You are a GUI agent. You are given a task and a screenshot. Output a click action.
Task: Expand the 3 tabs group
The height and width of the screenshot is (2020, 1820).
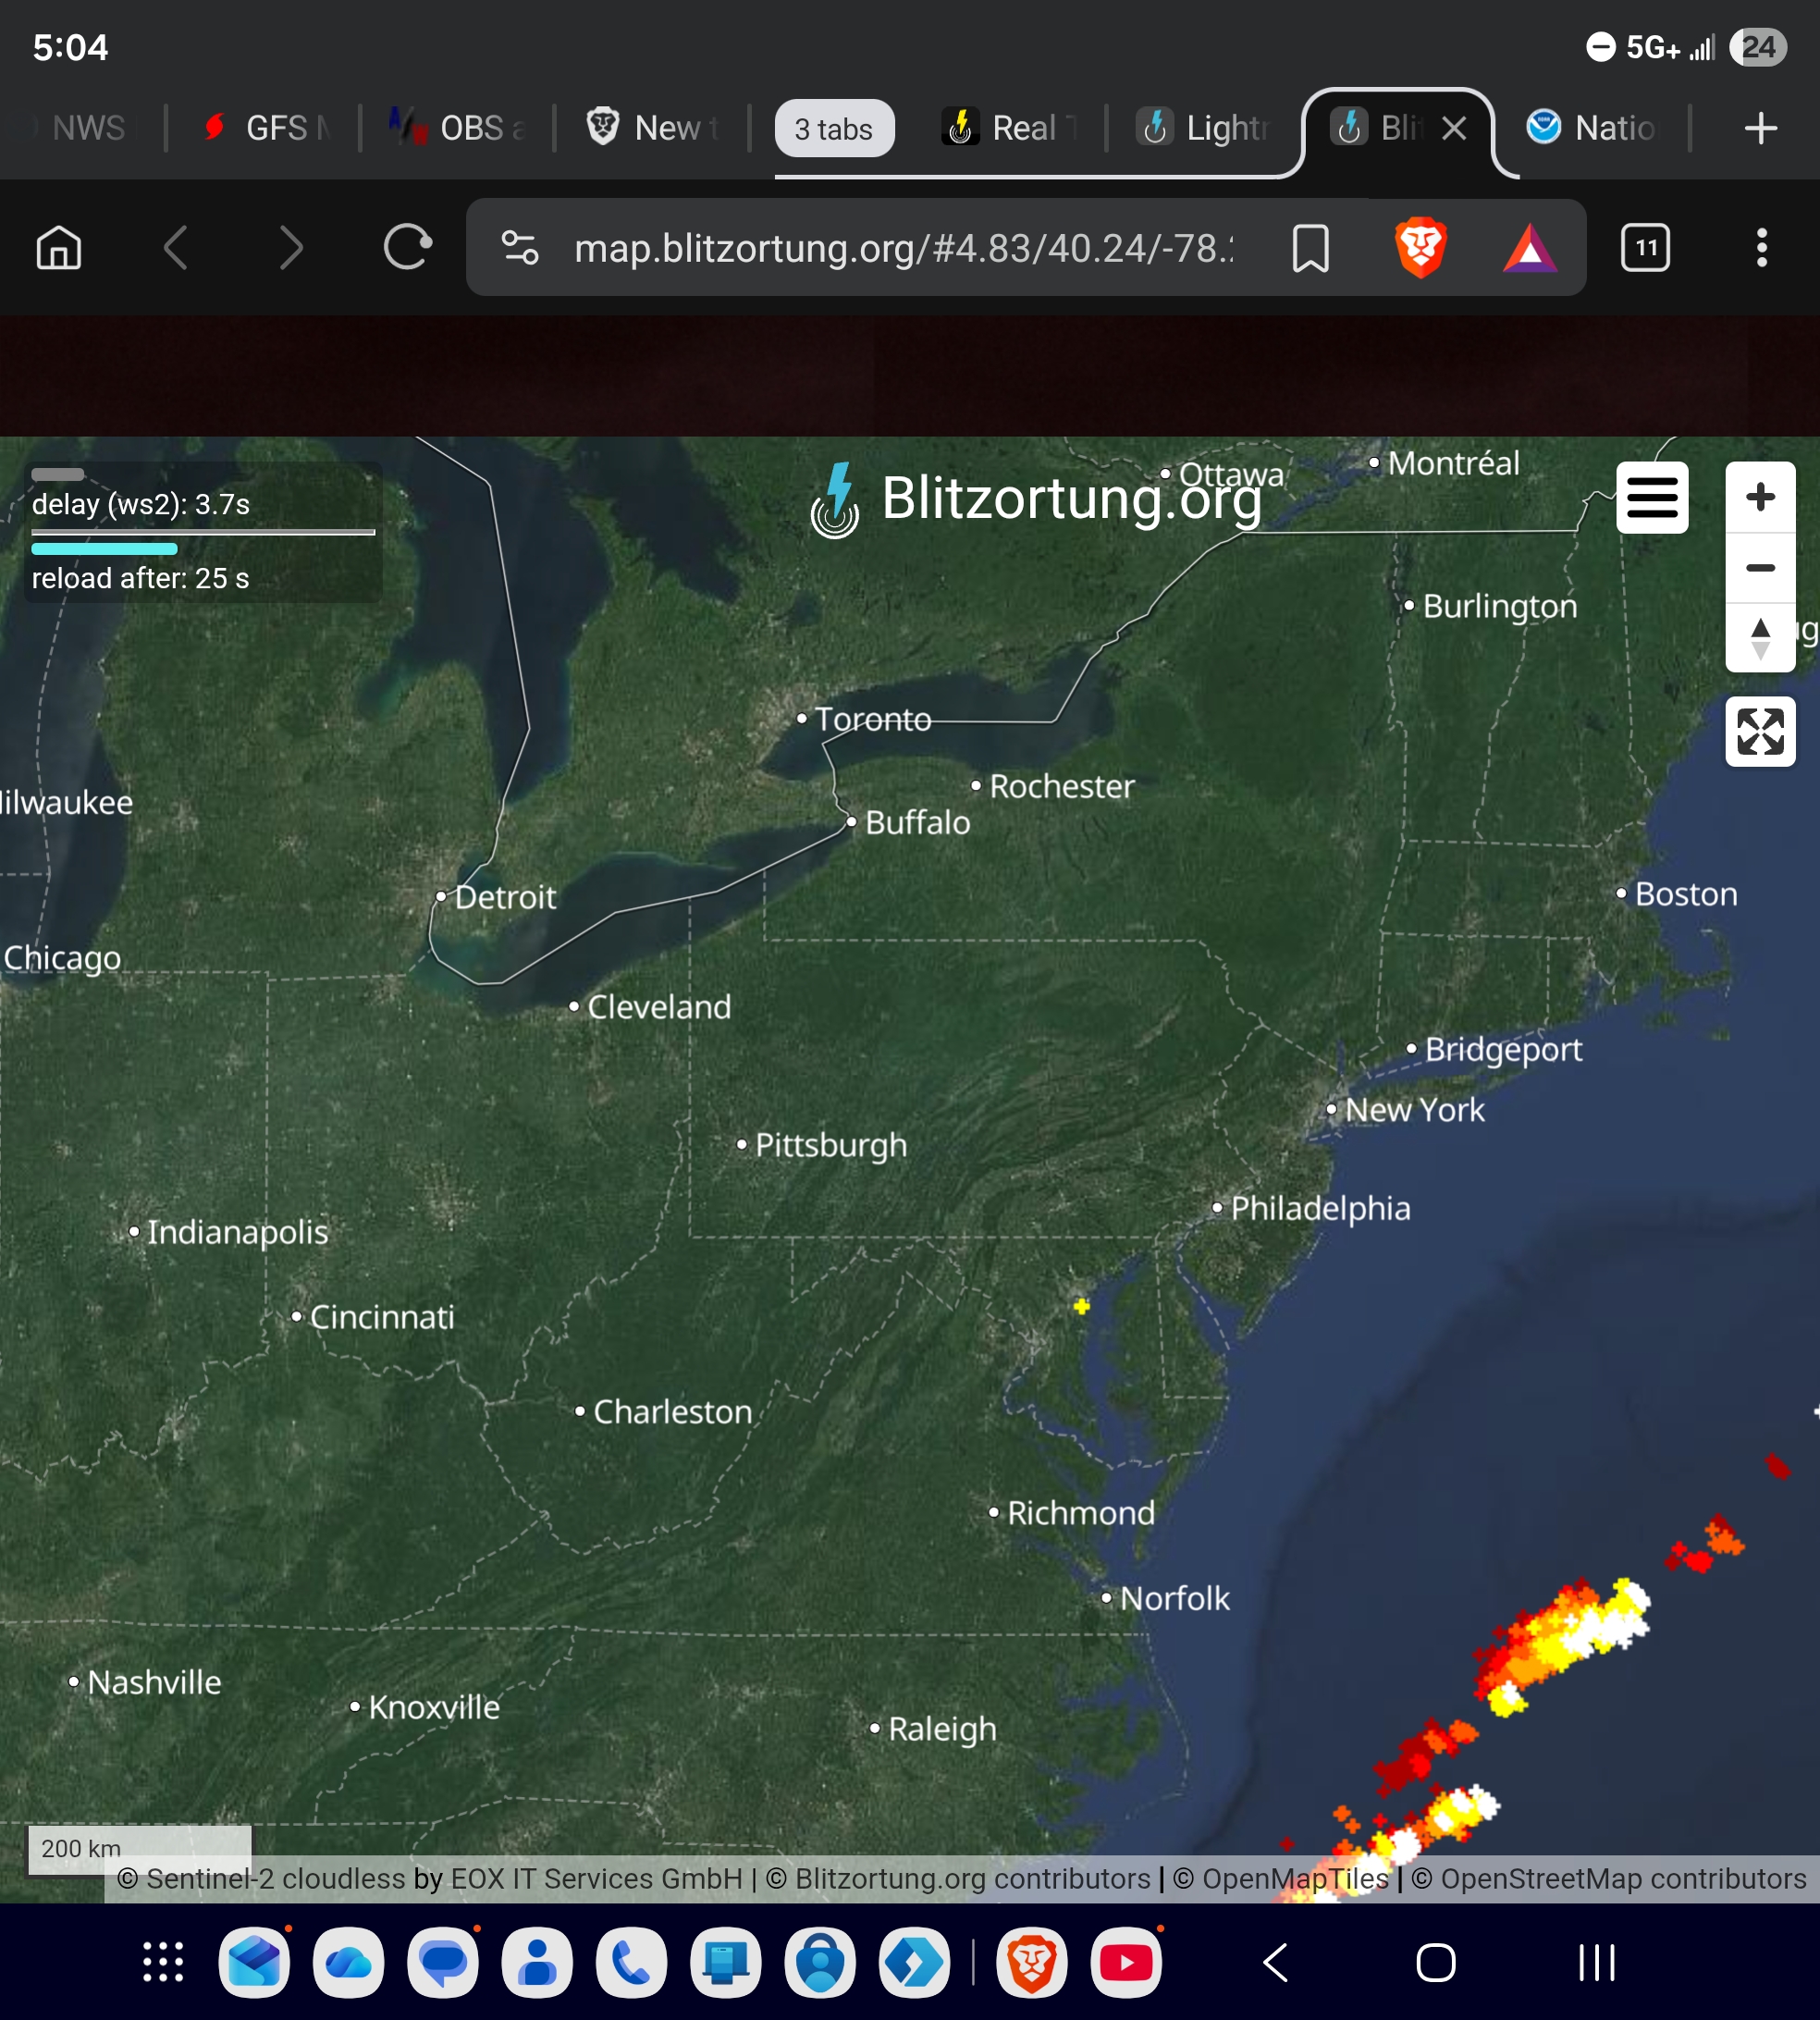pos(833,129)
